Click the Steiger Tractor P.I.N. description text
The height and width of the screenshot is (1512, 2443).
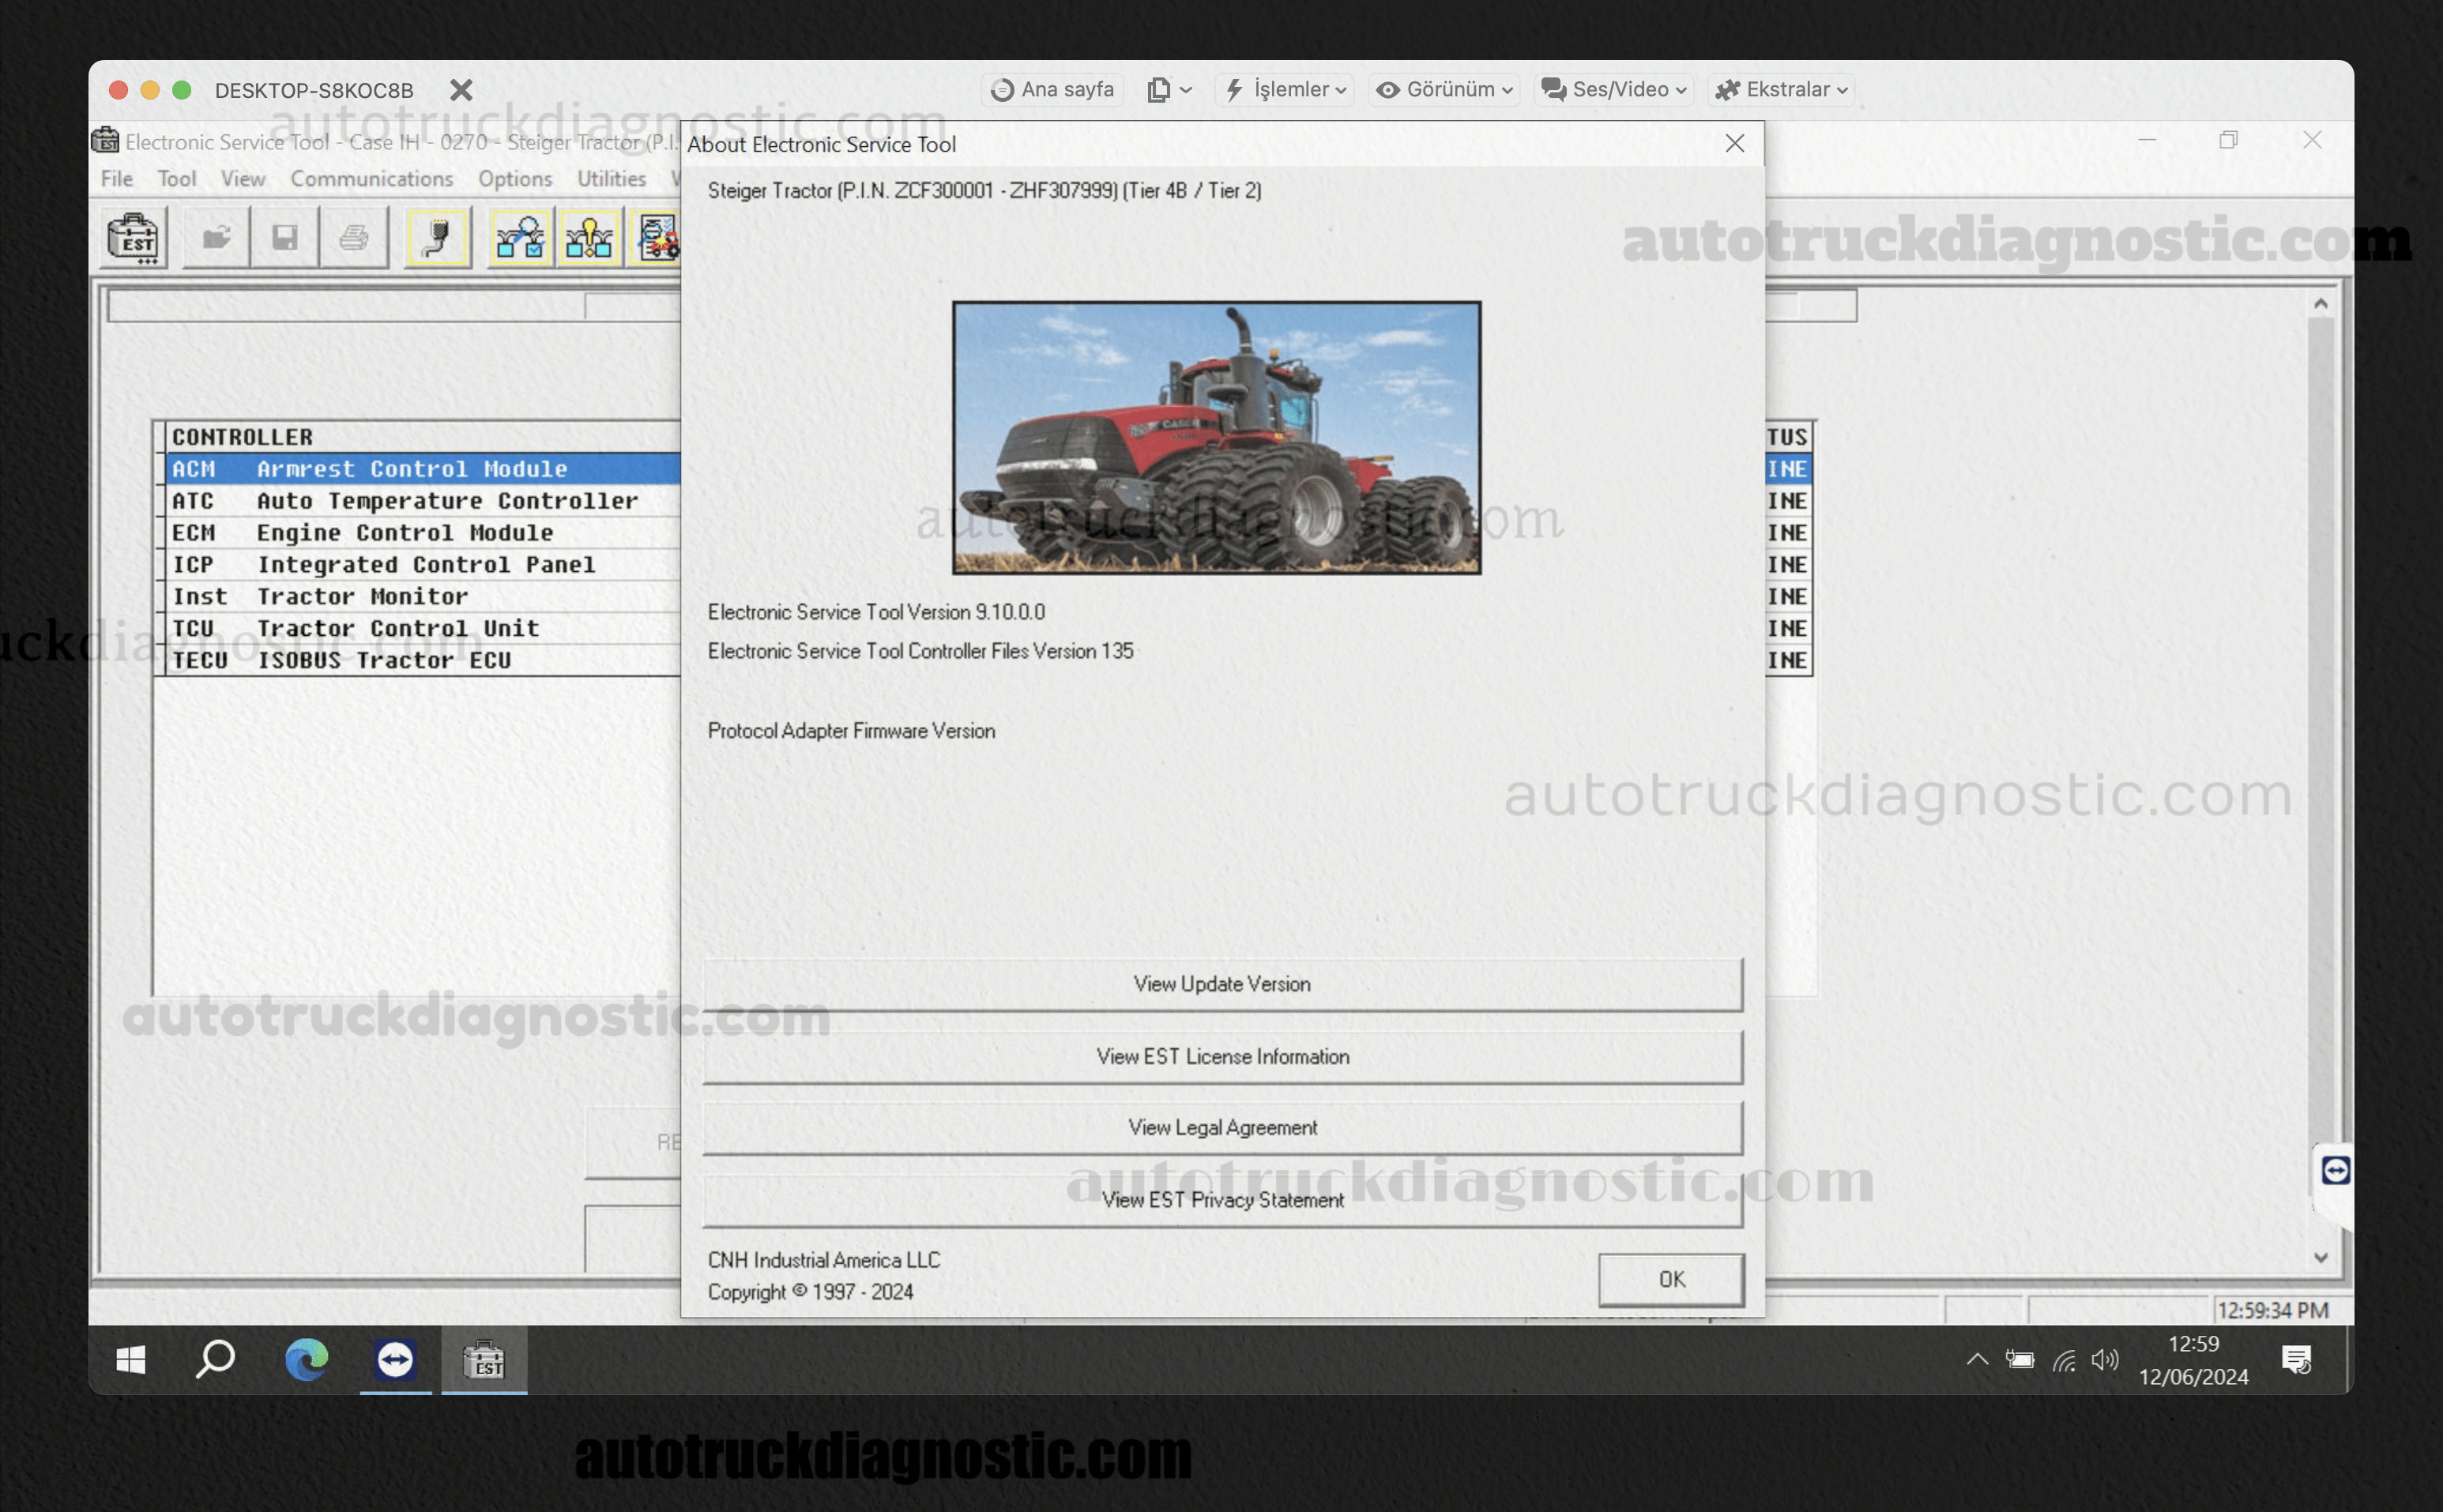coord(984,190)
